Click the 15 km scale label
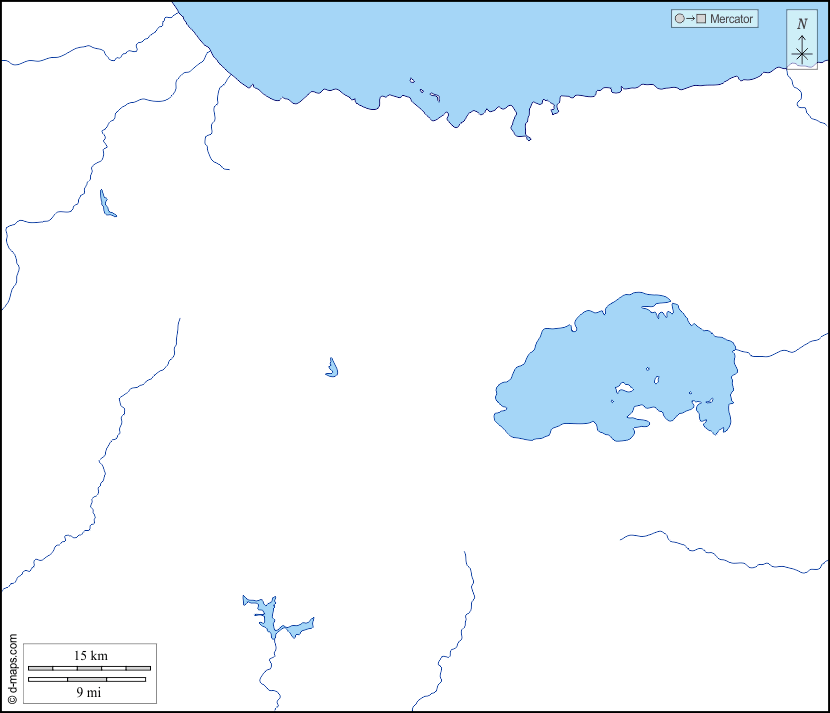 coord(91,656)
